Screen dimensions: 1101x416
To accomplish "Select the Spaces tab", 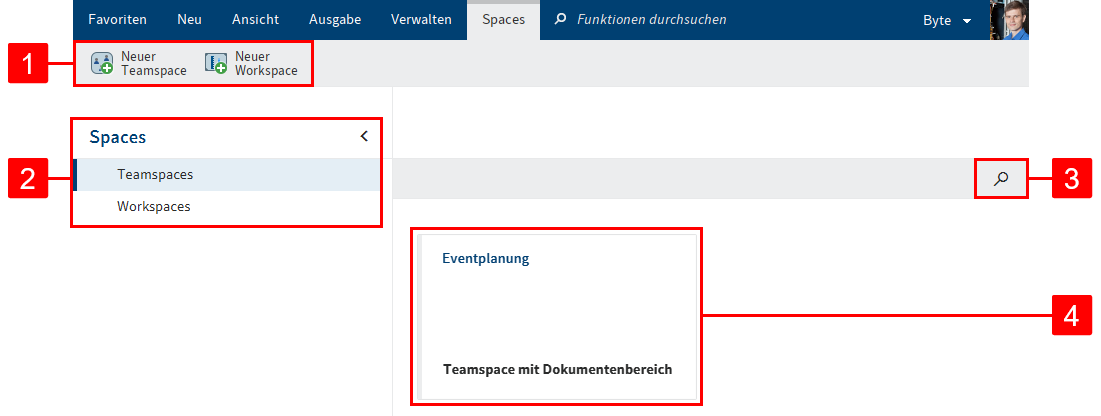I will tap(503, 20).
